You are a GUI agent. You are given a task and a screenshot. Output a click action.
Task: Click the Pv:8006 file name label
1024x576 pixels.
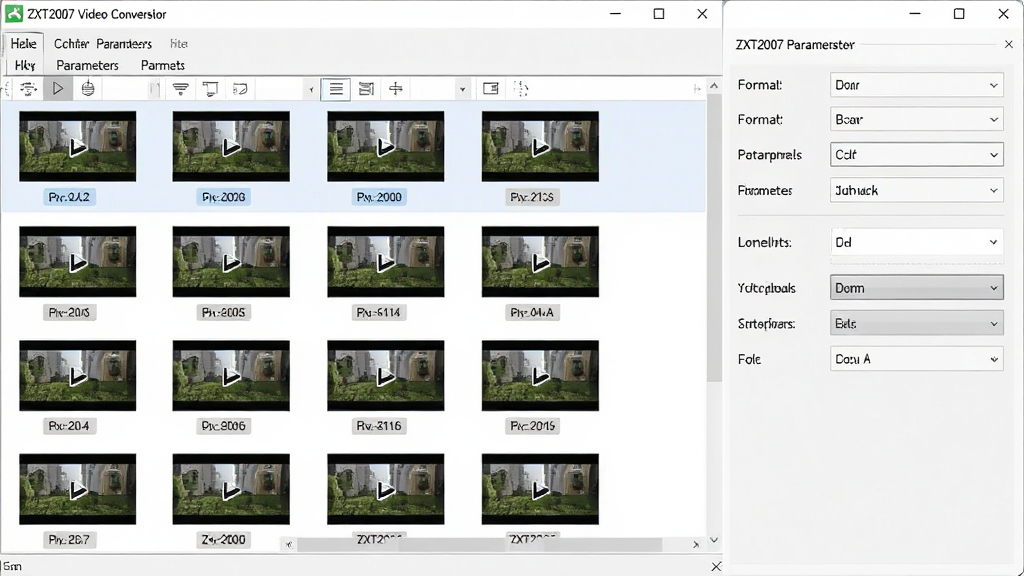pos(223,426)
